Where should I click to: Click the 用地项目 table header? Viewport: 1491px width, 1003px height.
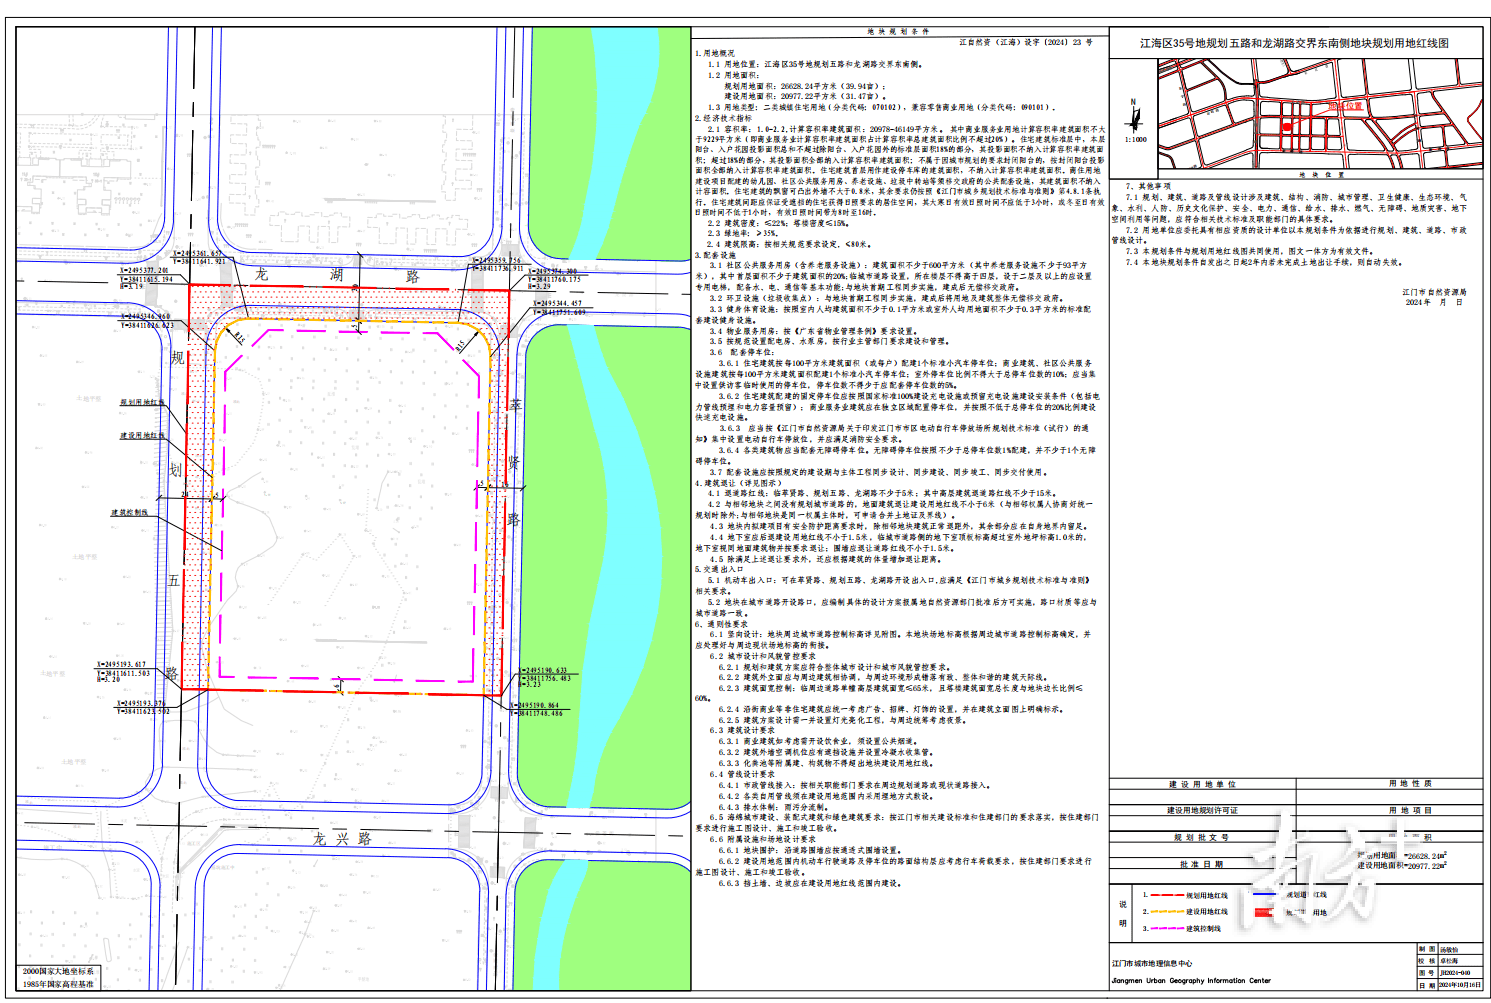click(1410, 810)
